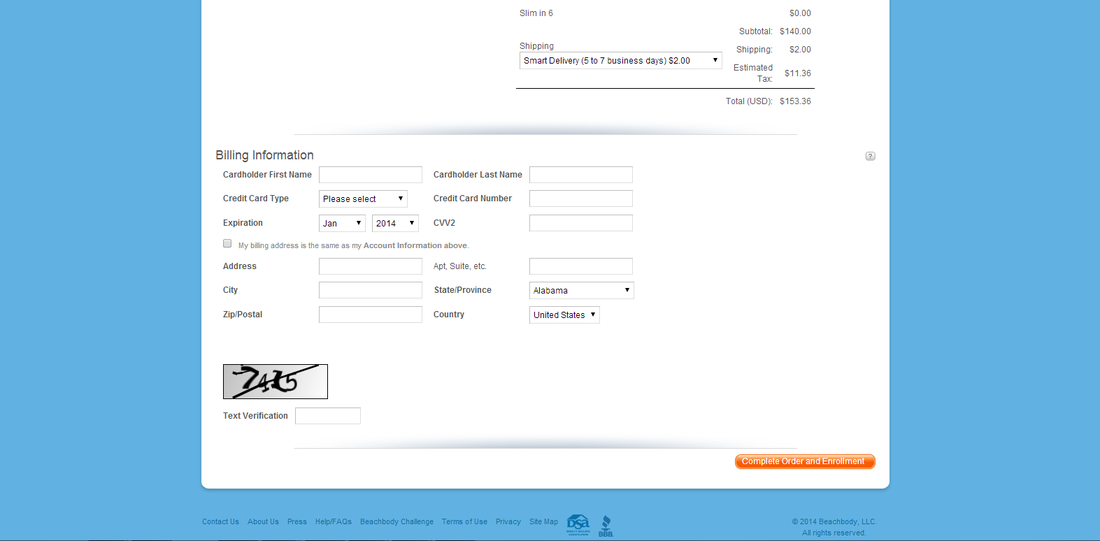Focus the Address field
The image size is (1100, 541).
coord(370,267)
